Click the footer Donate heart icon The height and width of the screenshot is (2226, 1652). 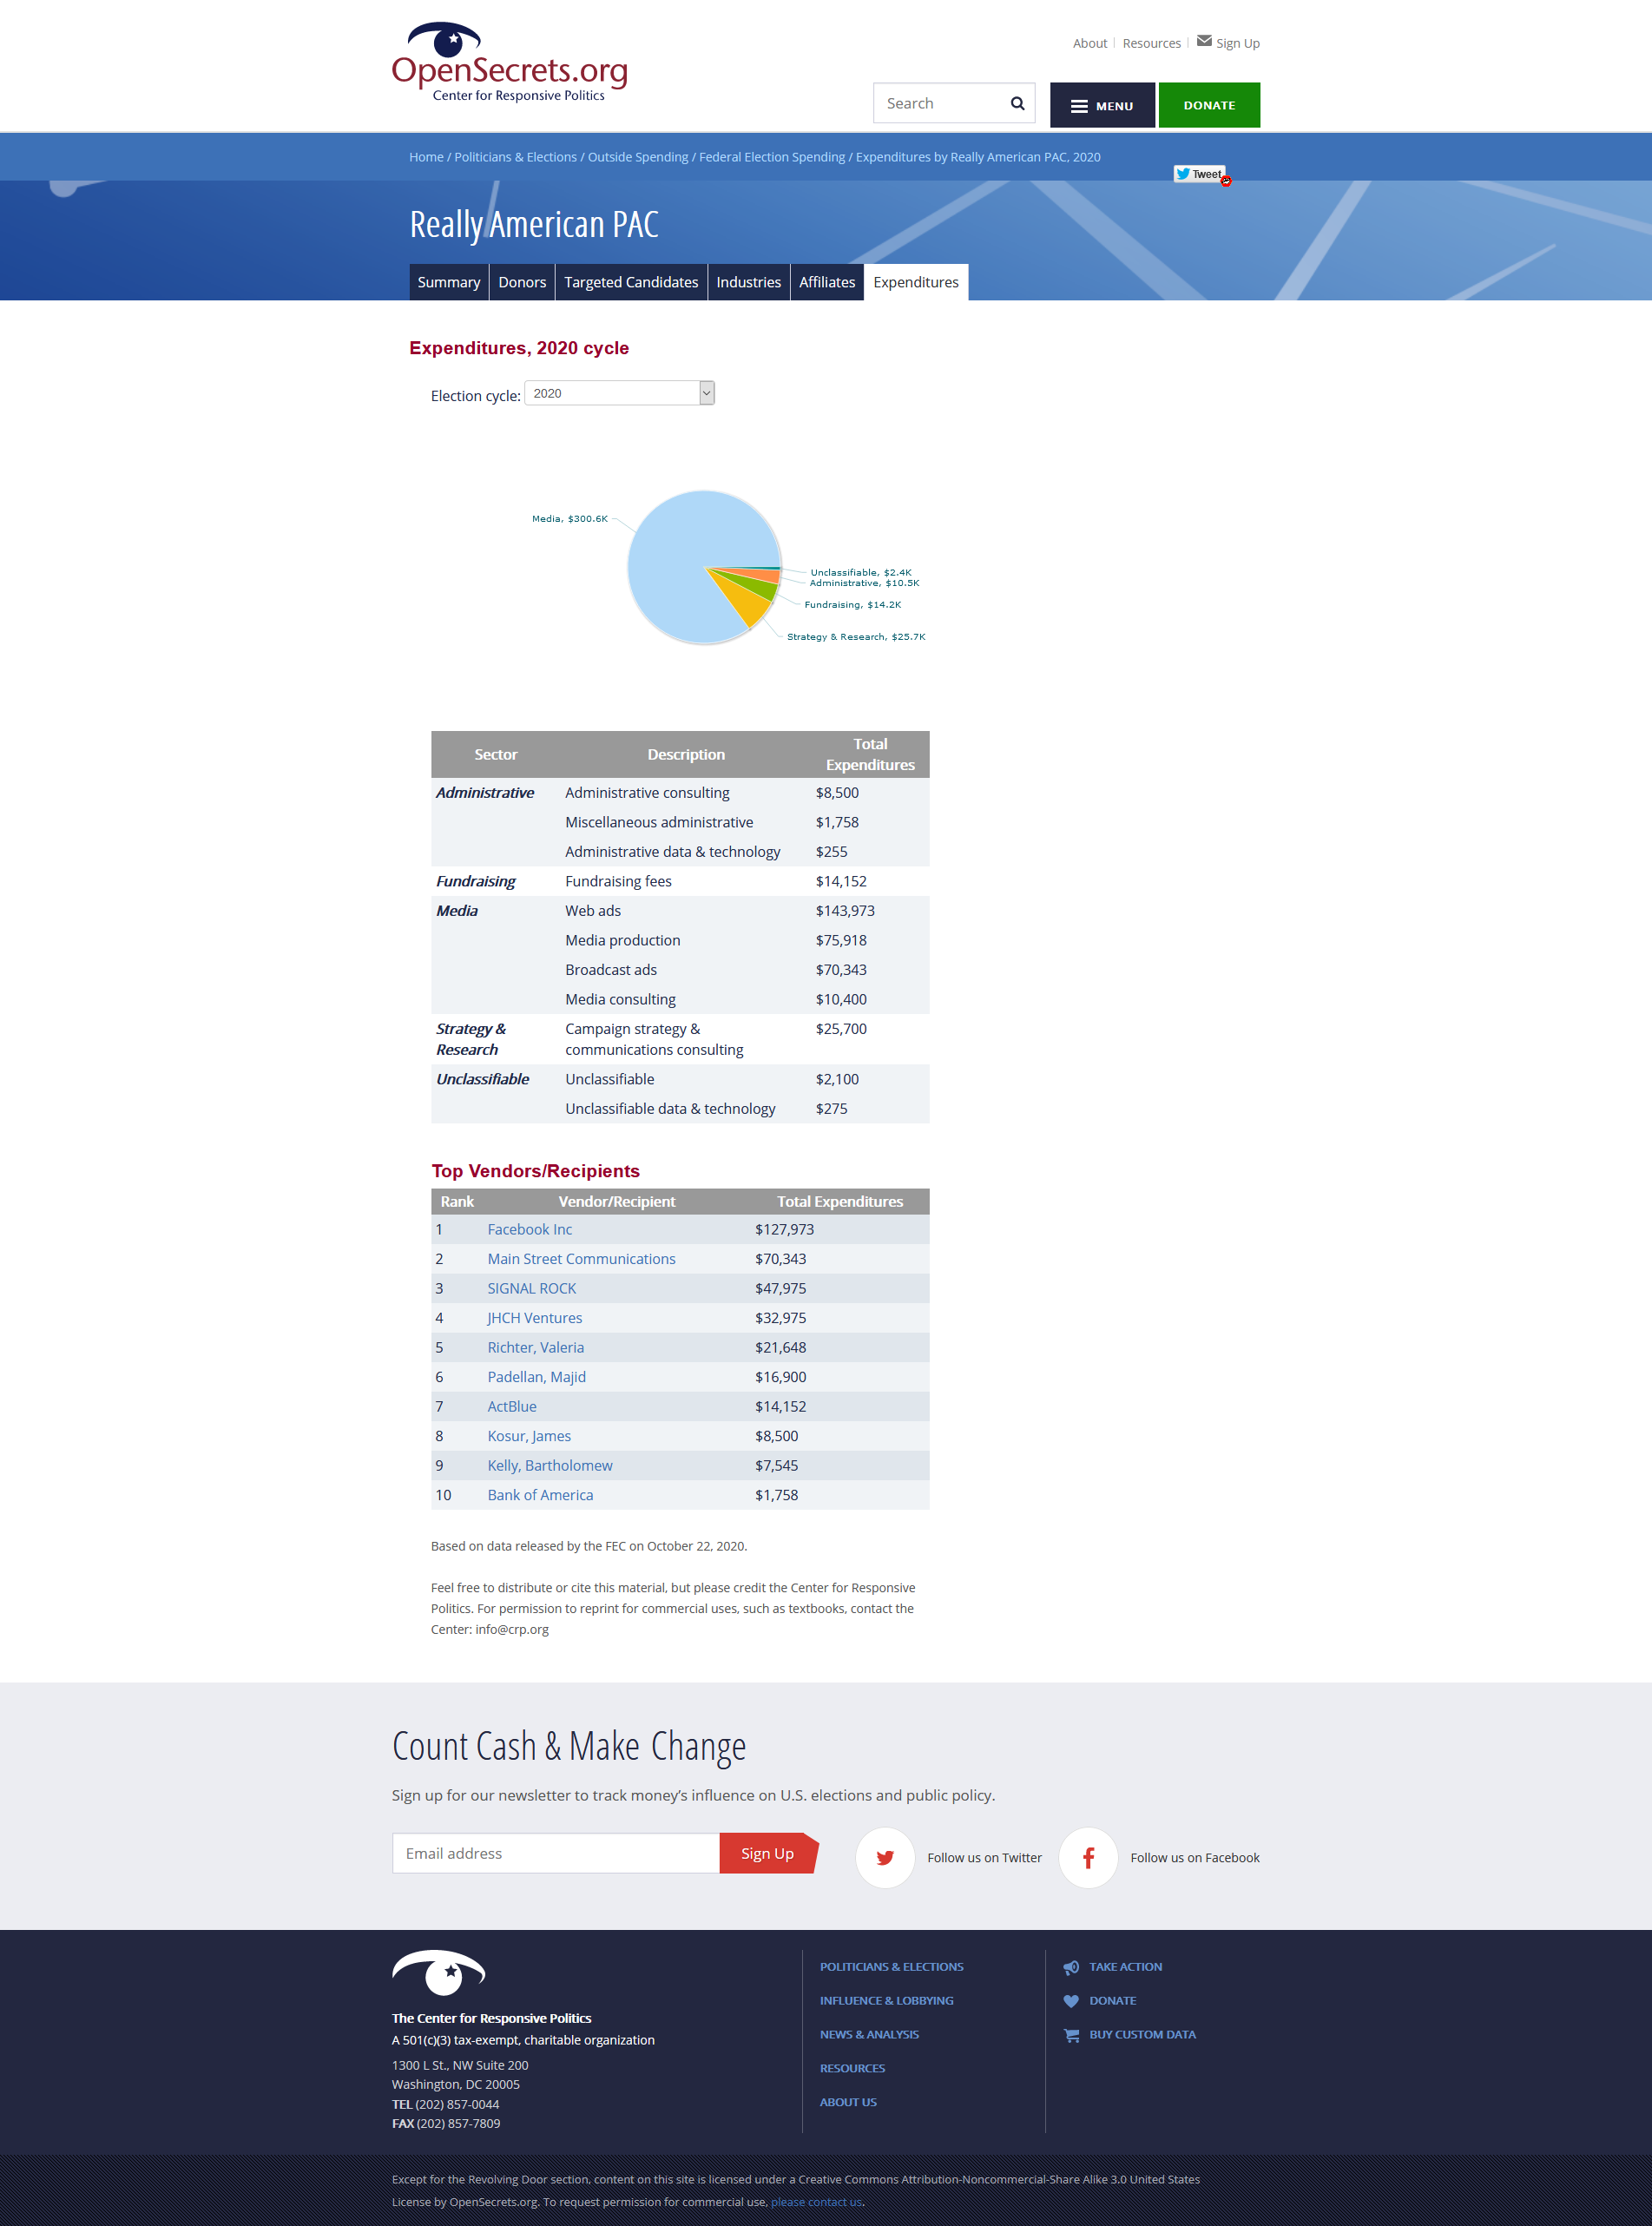[x=1071, y=2001]
